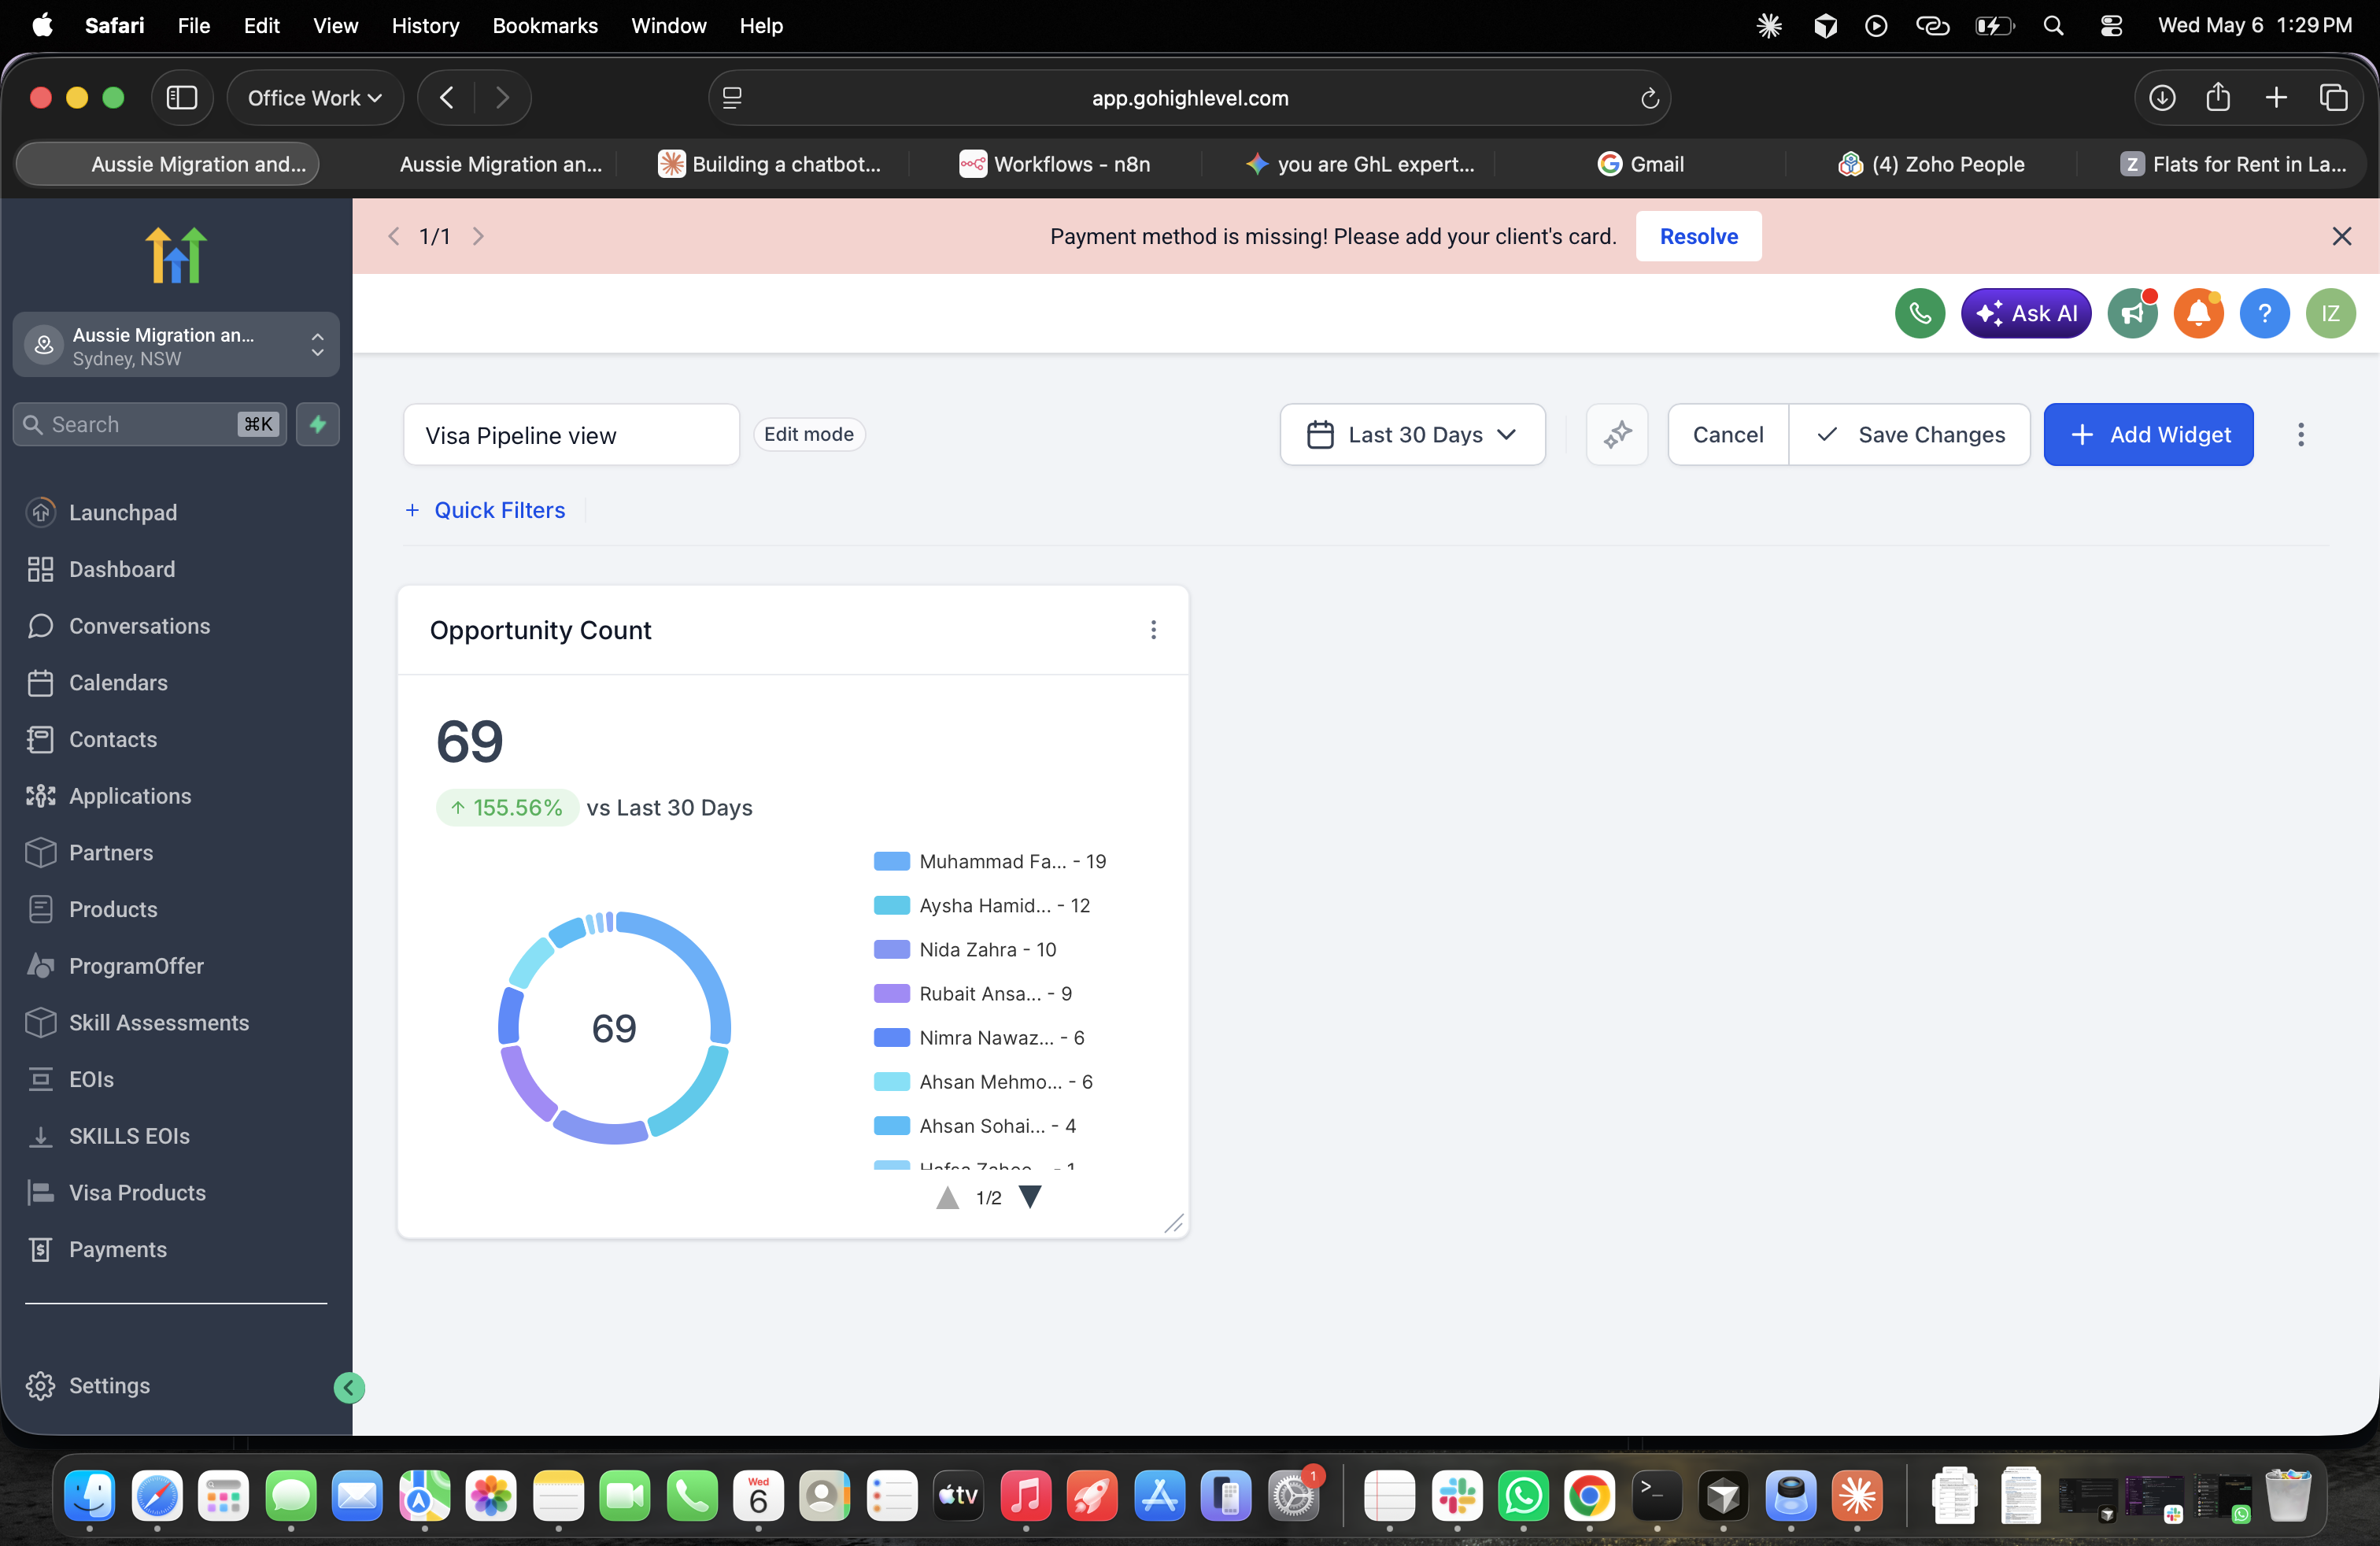Viewport: 2380px width, 1546px height.
Task: Click Quick Filters link
Action: [485, 510]
